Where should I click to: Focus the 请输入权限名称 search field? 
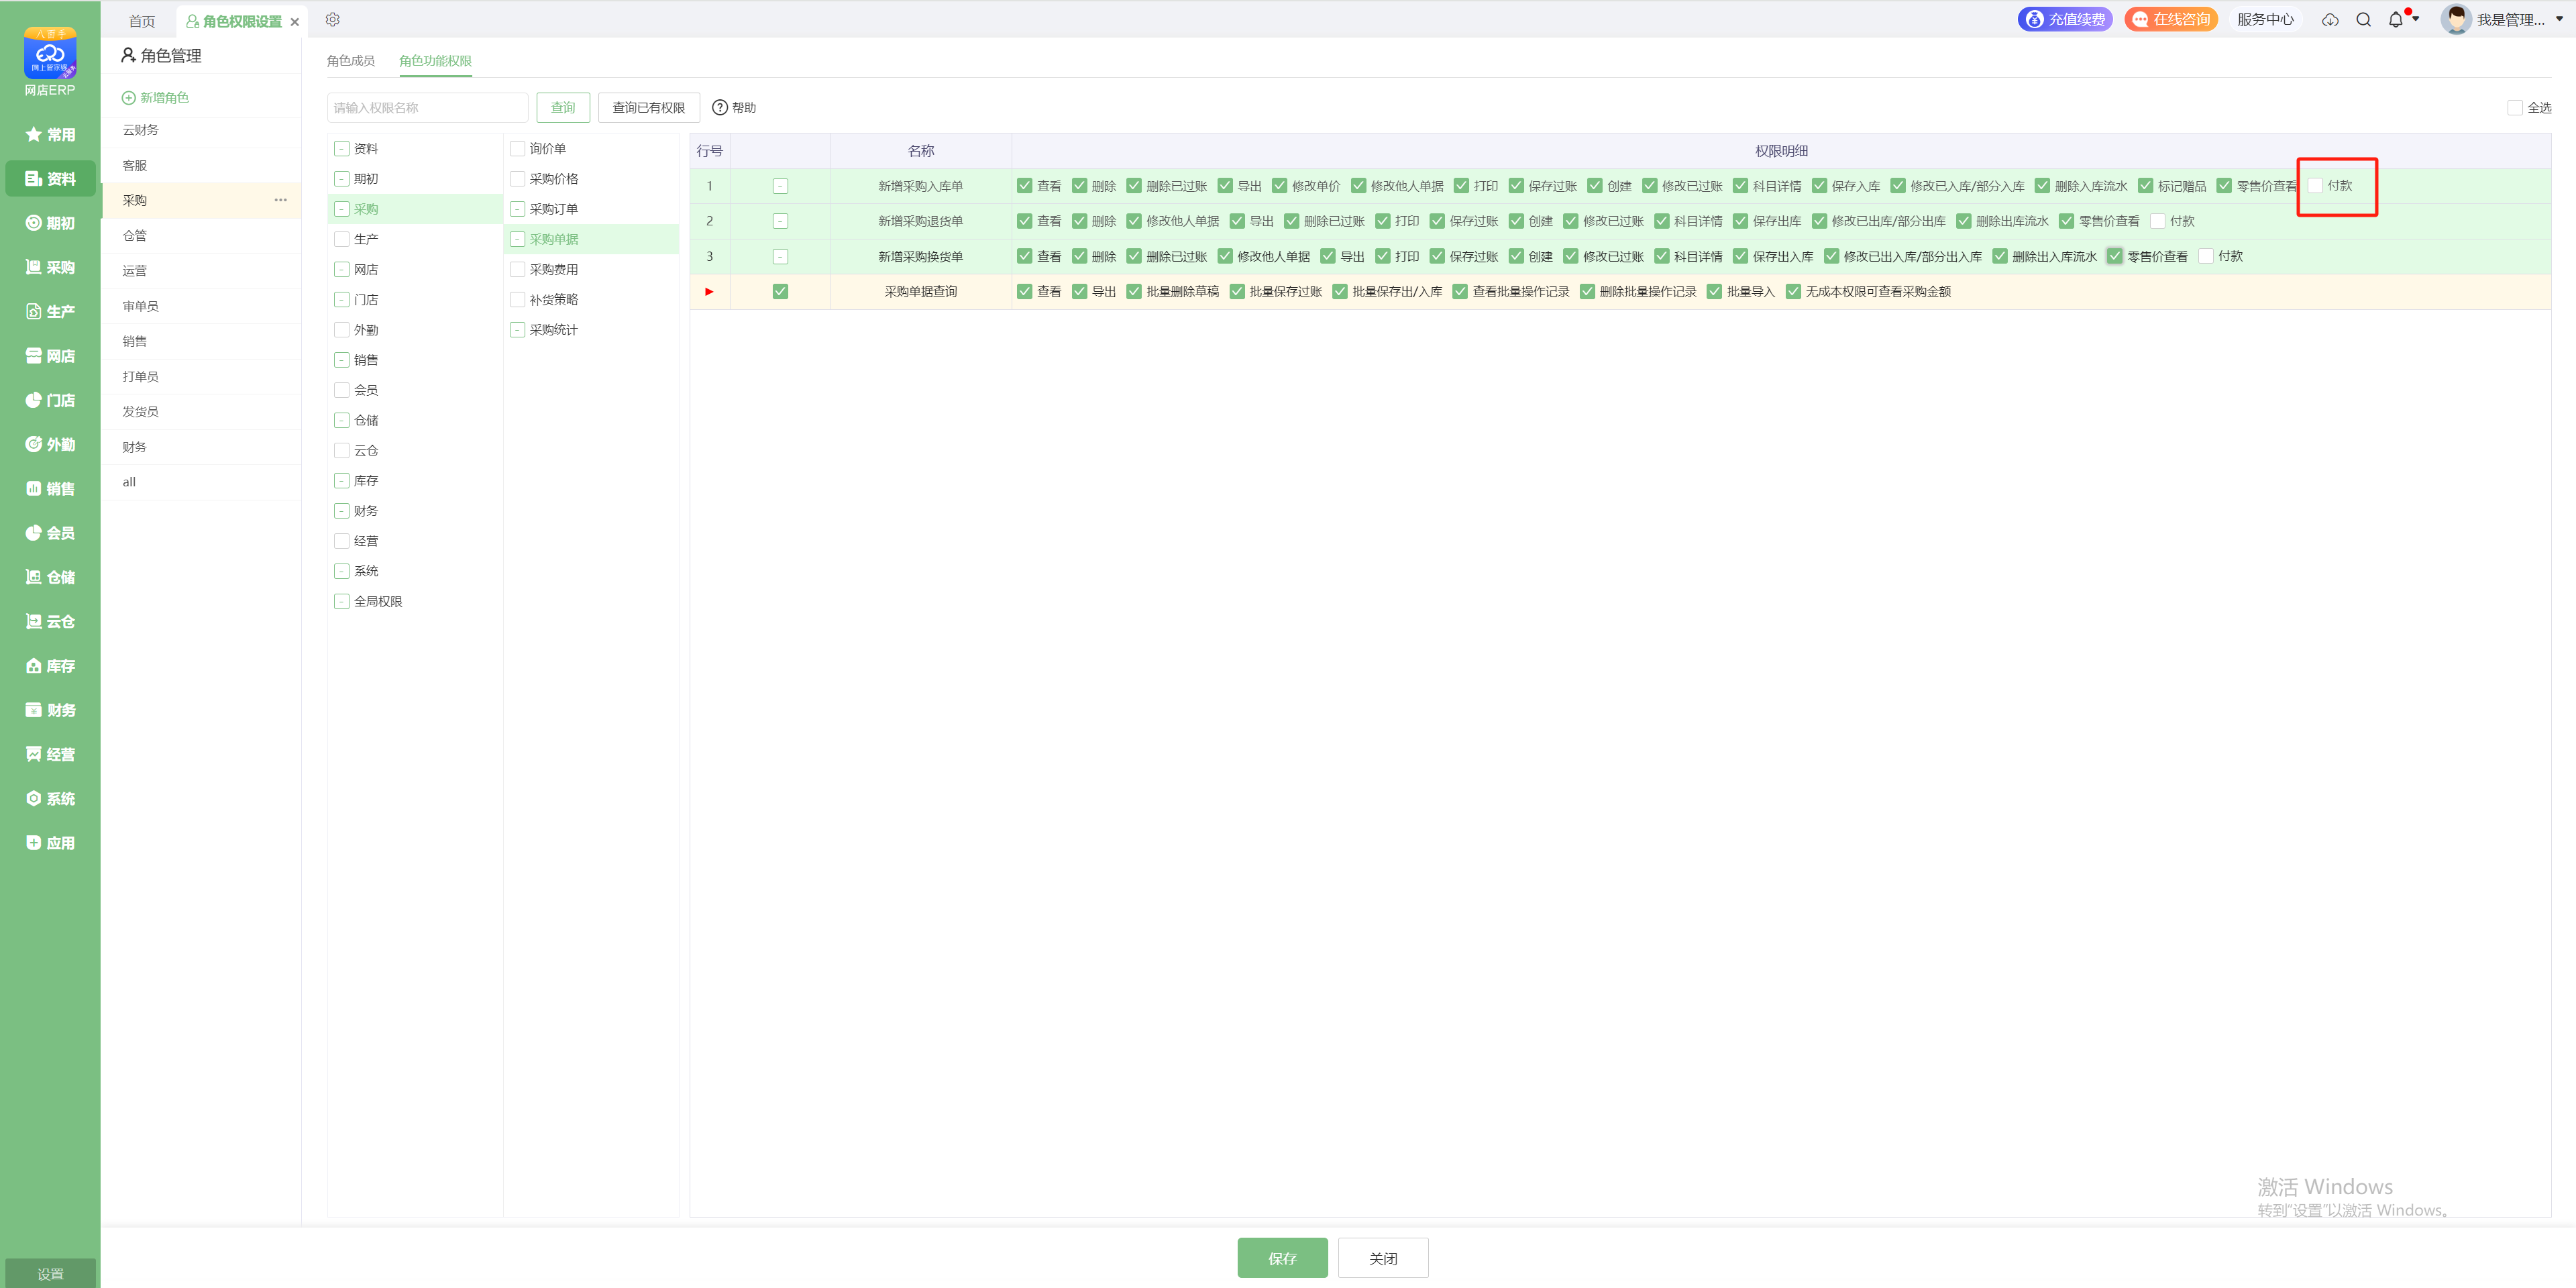(427, 107)
